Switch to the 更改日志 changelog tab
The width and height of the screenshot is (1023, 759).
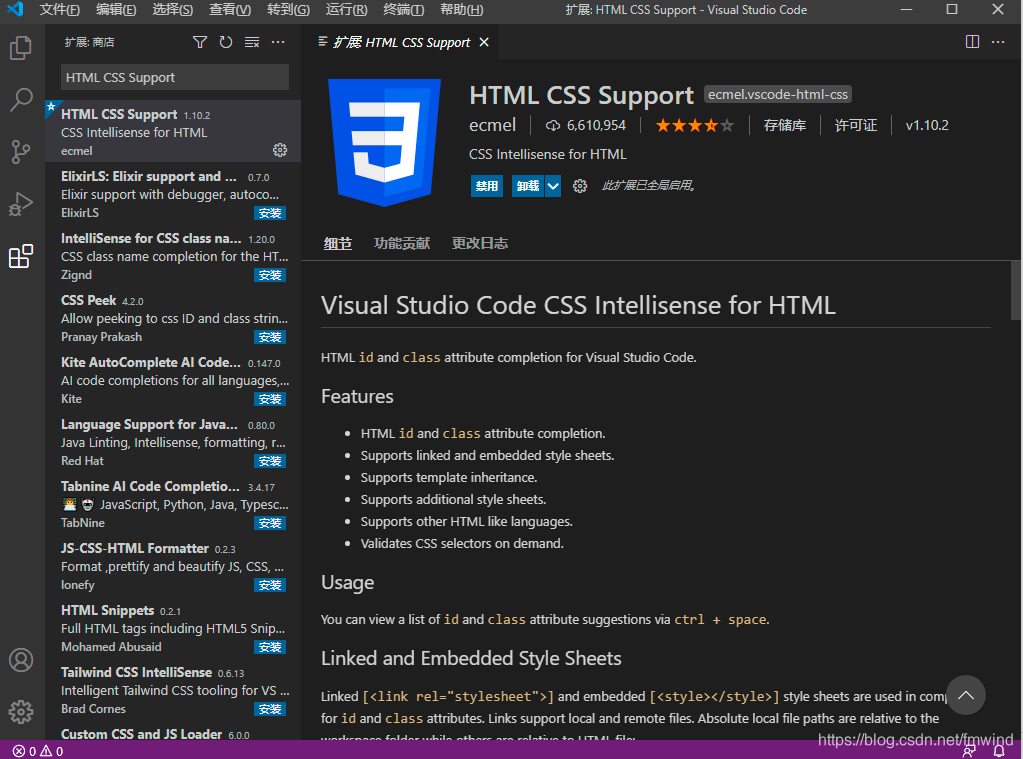480,243
